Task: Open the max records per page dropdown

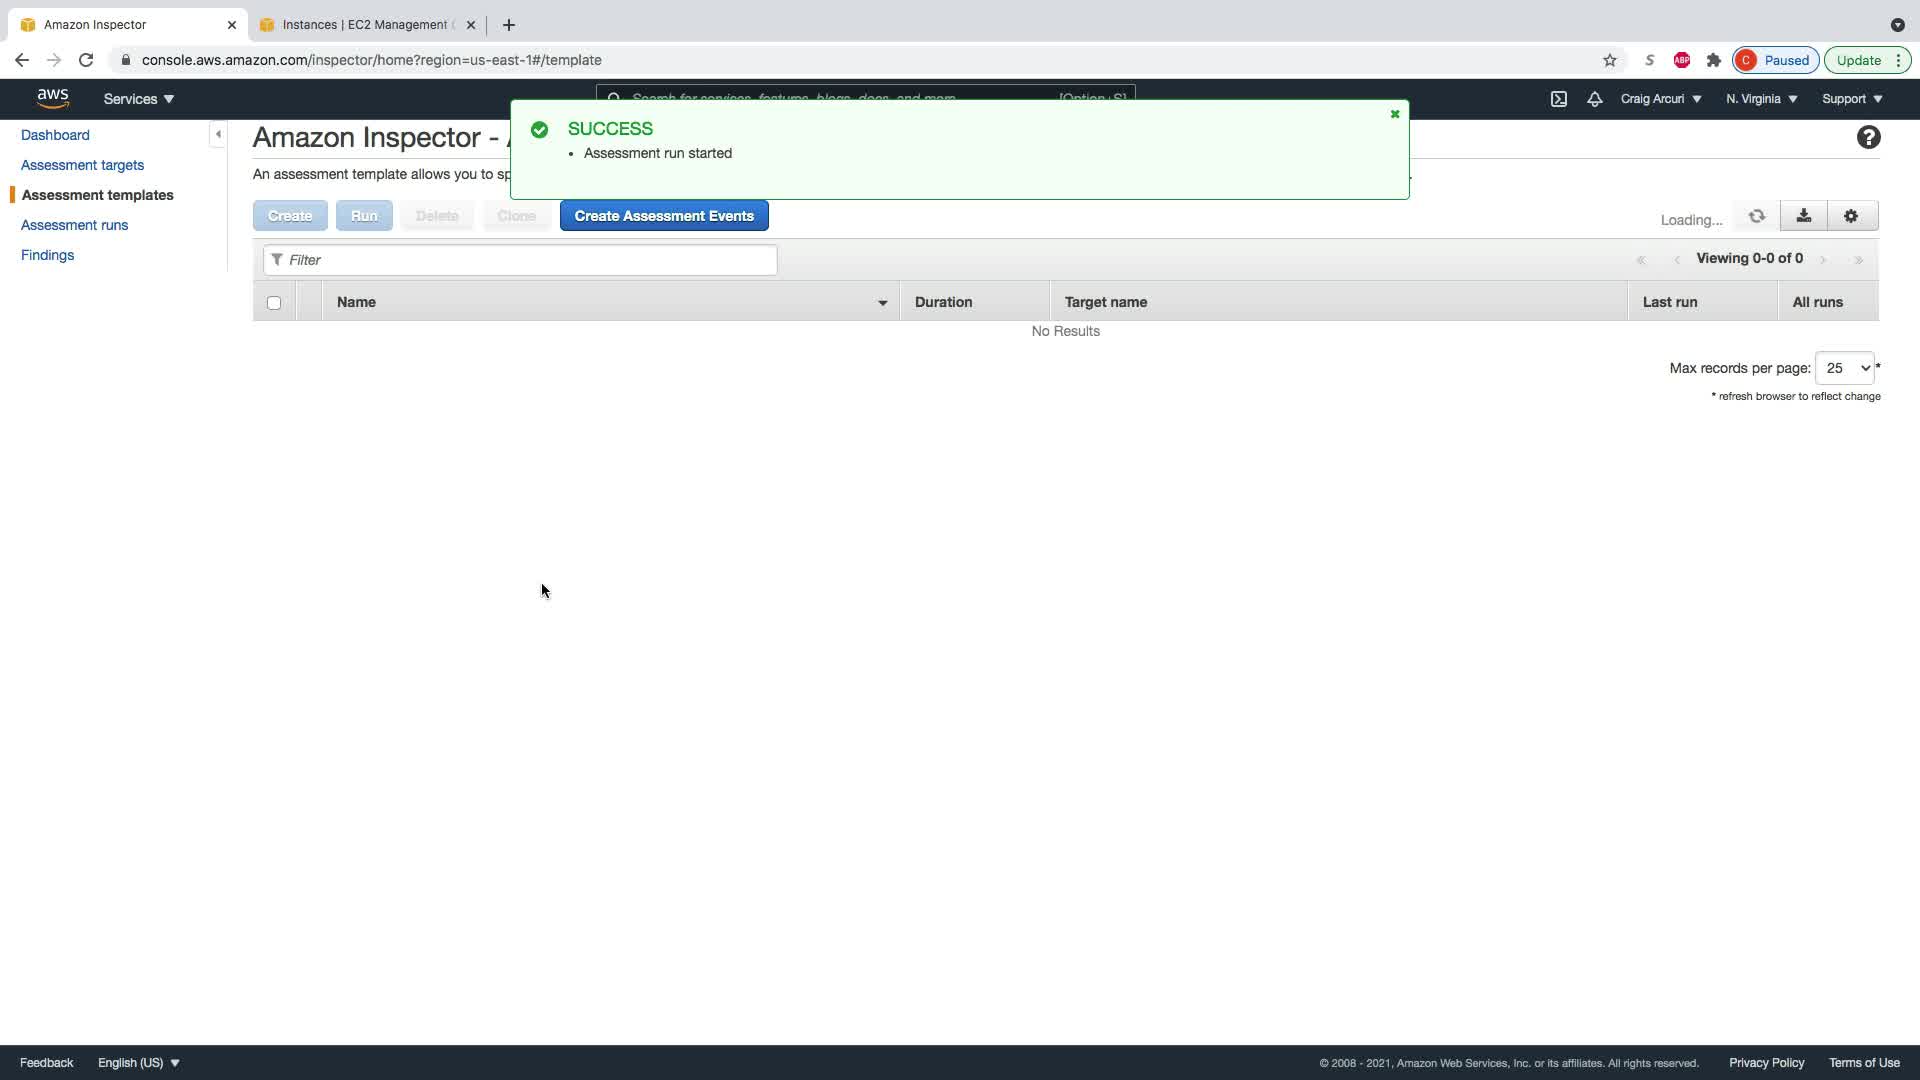Action: 1844,368
